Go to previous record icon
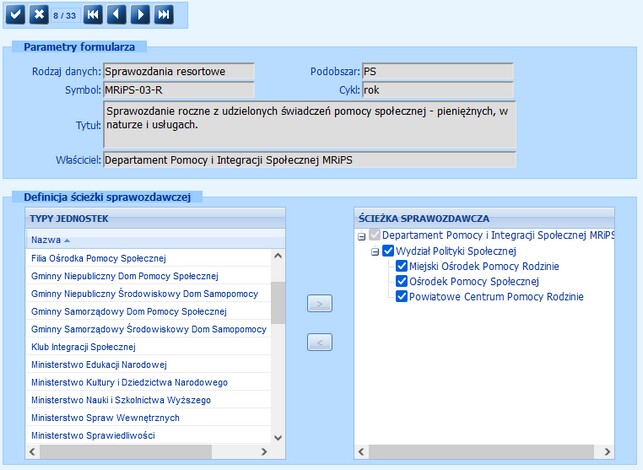The height and width of the screenshot is (470, 643). click(x=117, y=14)
